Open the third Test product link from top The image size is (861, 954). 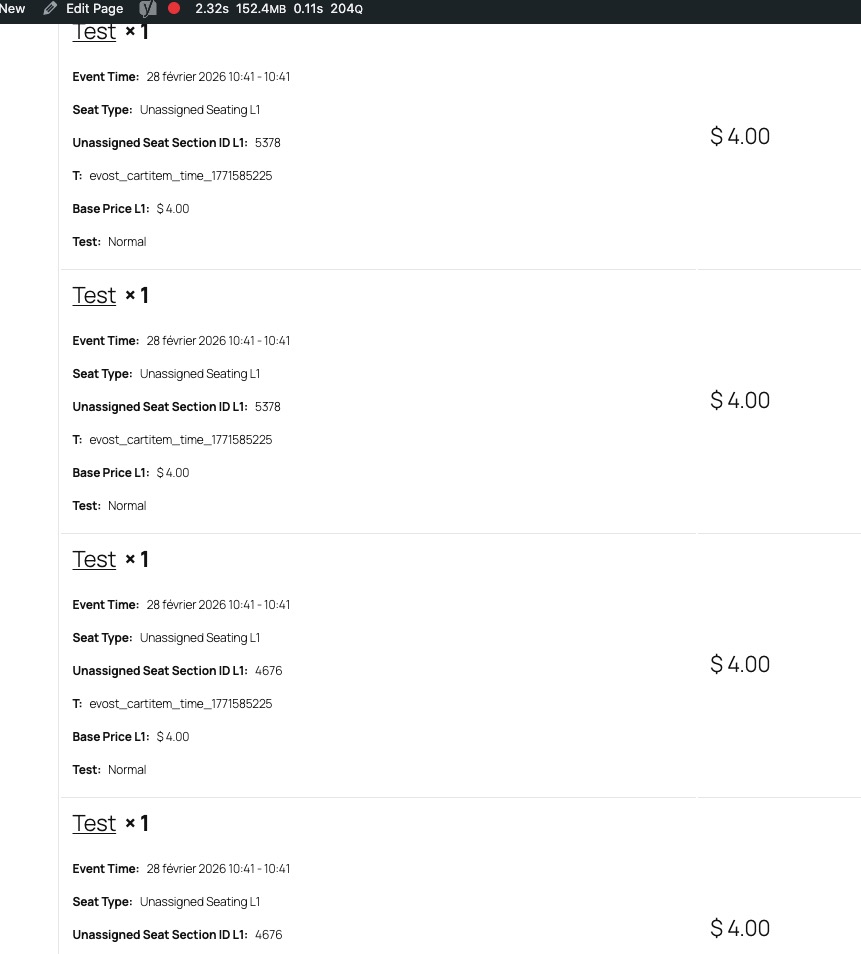[94, 560]
